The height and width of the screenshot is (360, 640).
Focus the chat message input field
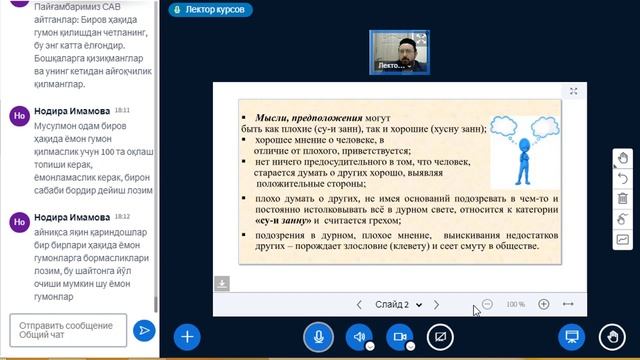coord(68,330)
